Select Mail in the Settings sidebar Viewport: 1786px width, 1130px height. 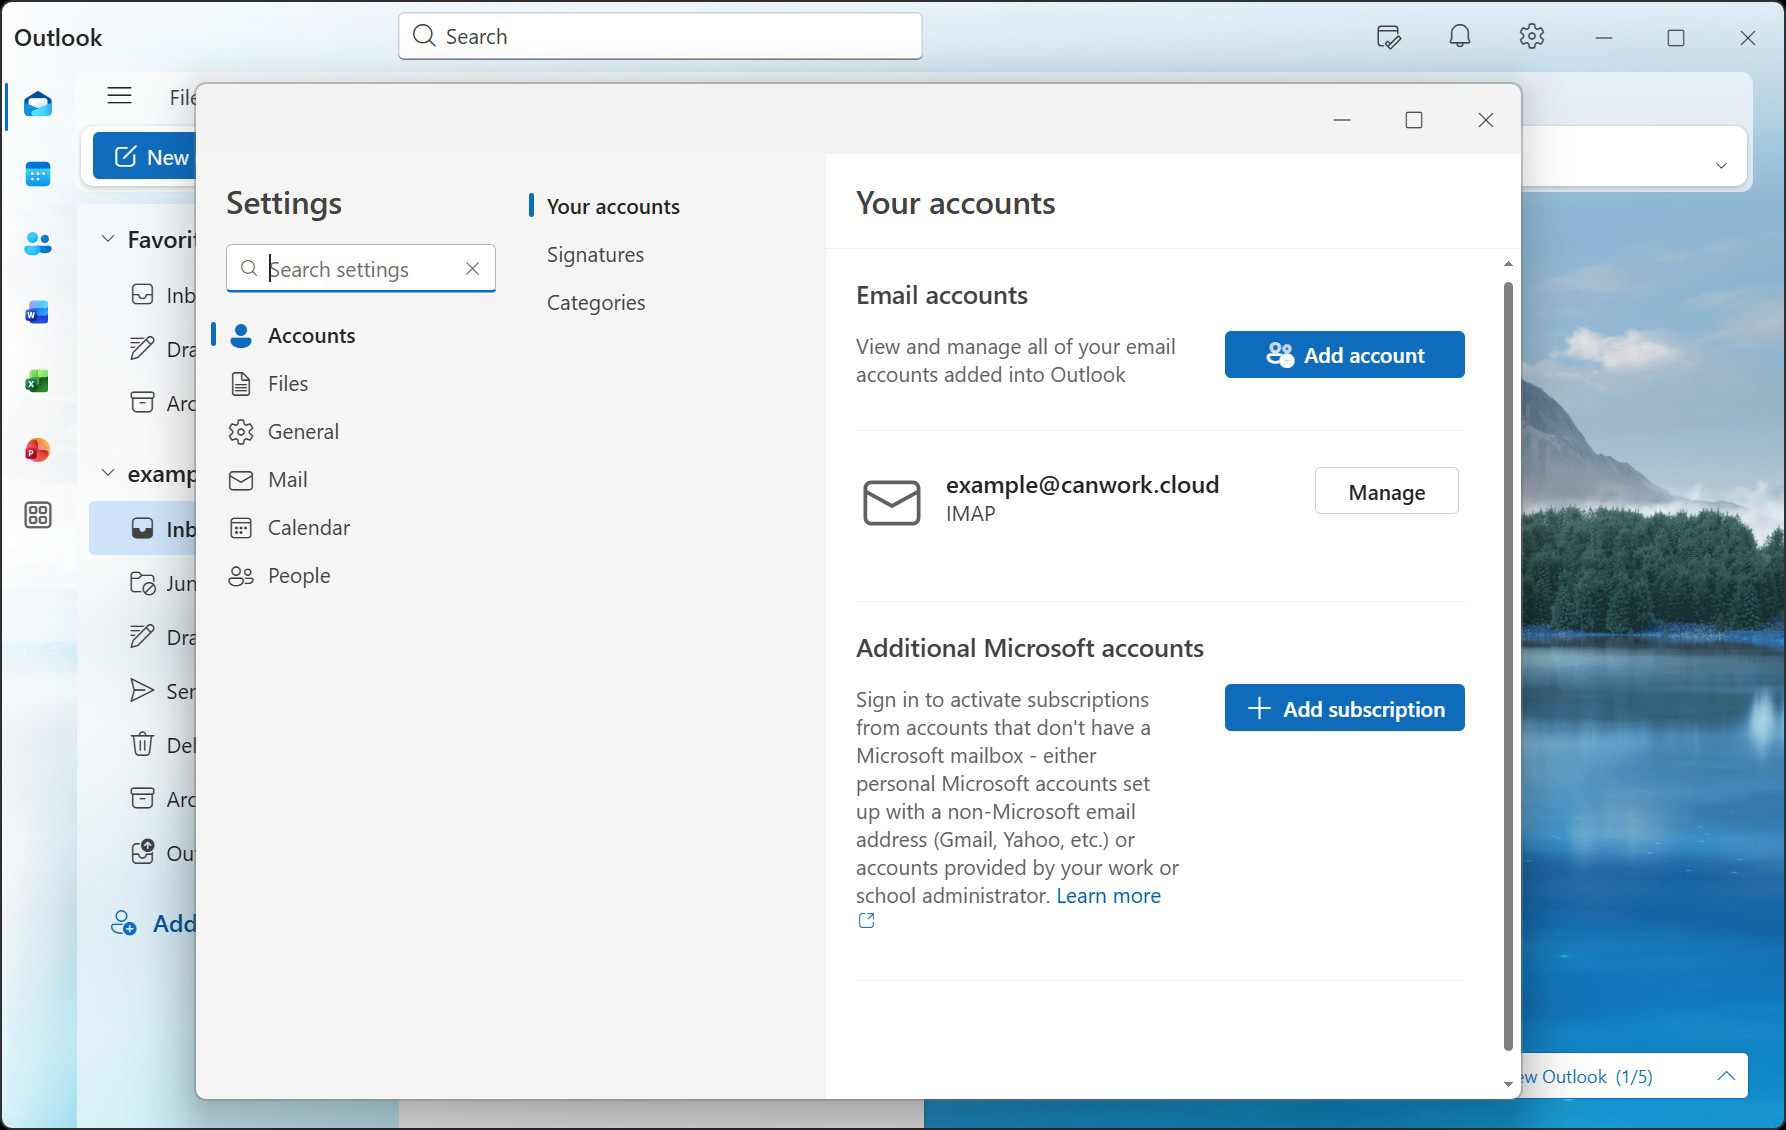[x=287, y=480]
